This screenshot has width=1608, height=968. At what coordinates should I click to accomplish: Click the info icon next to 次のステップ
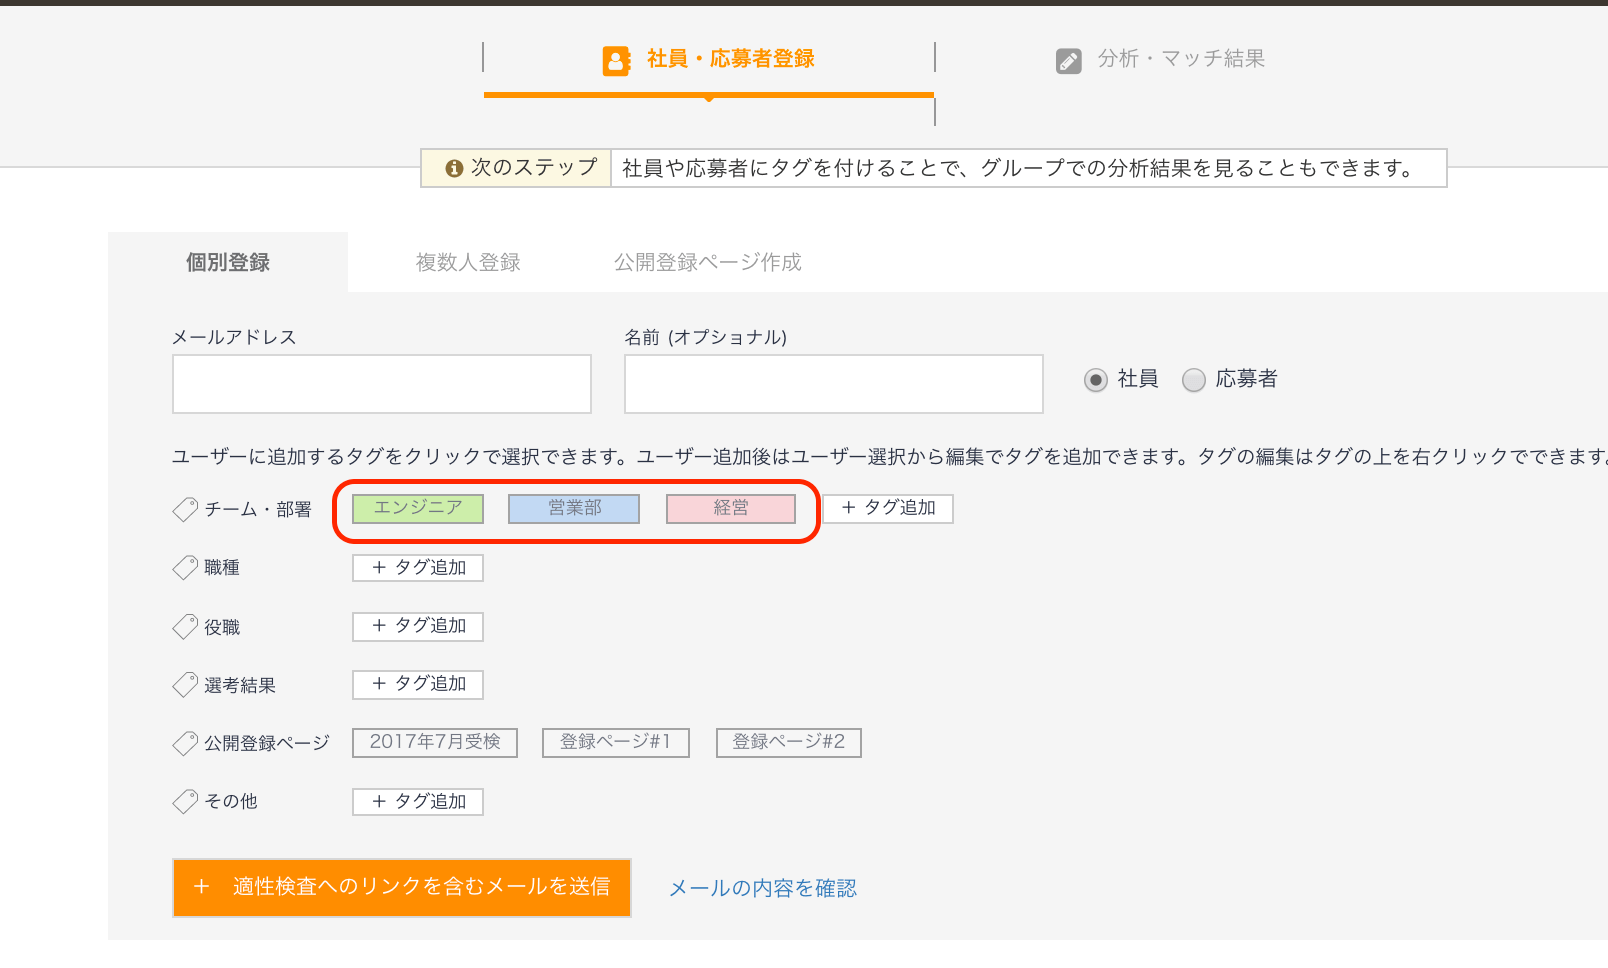[x=454, y=168]
